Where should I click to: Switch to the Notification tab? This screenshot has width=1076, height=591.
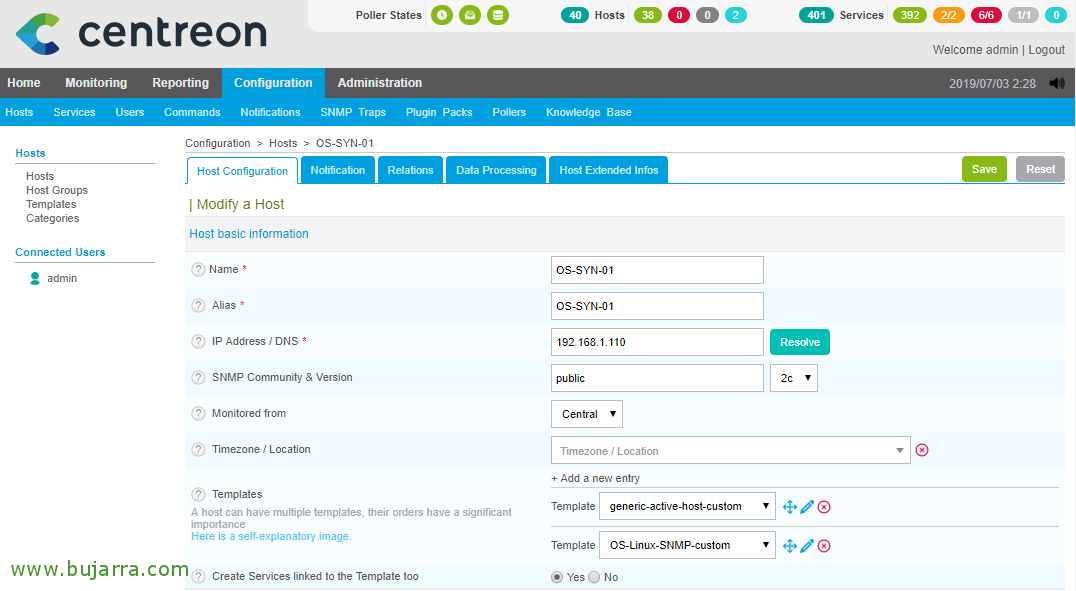(x=338, y=170)
